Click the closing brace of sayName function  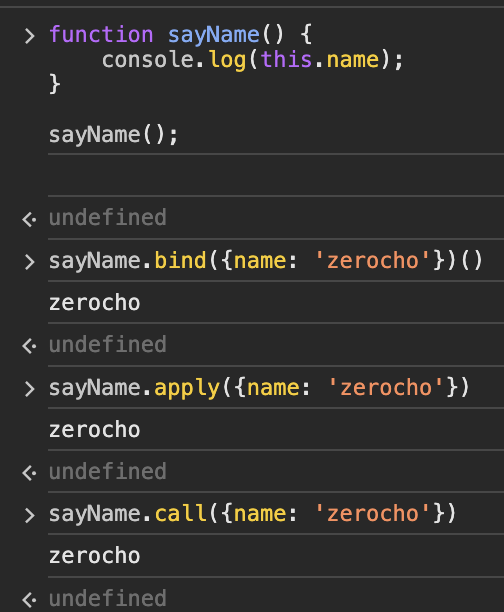click(x=55, y=84)
